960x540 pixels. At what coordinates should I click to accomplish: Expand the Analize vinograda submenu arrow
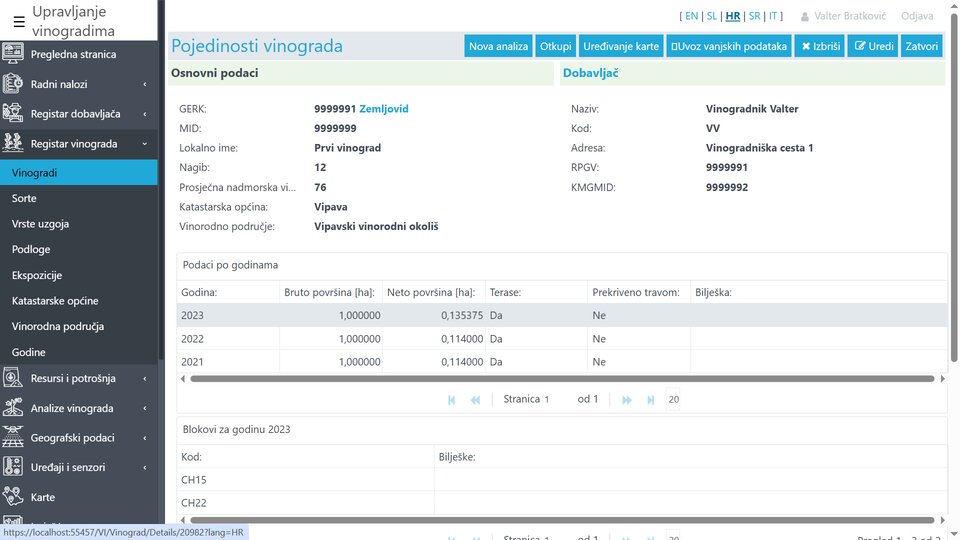[145, 408]
